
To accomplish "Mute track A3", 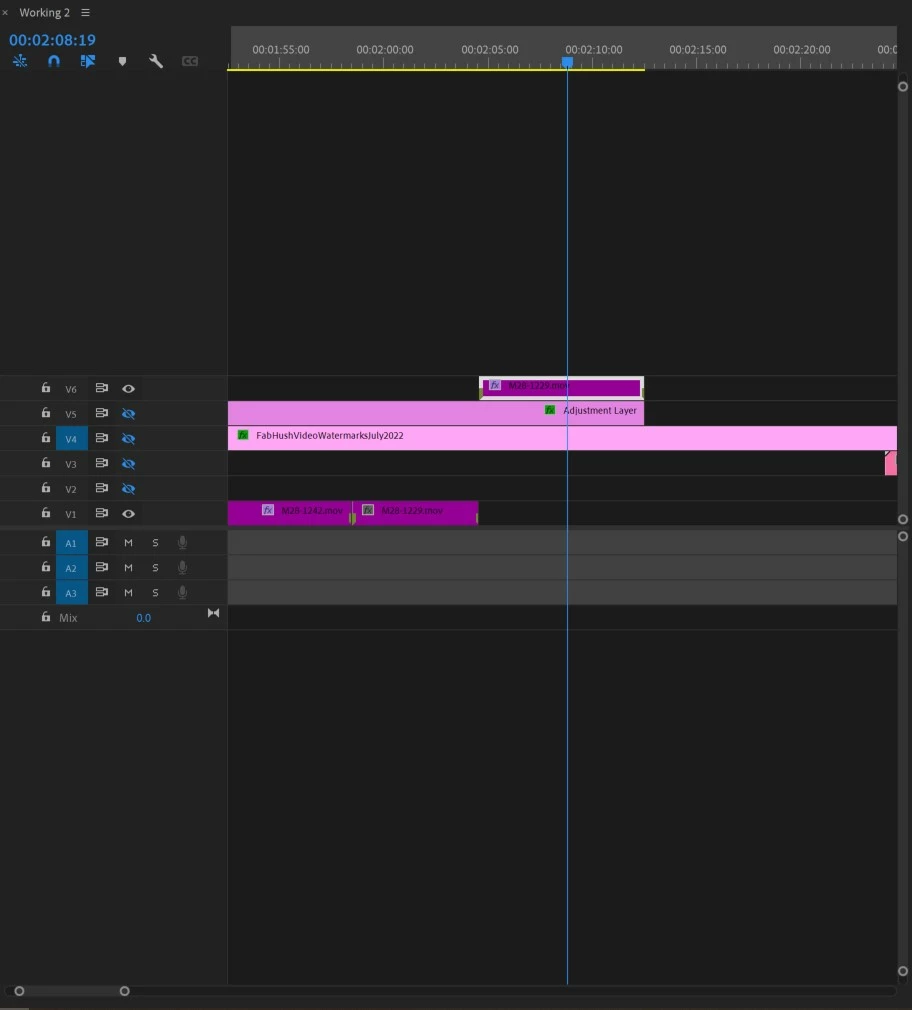I will click(x=128, y=593).
